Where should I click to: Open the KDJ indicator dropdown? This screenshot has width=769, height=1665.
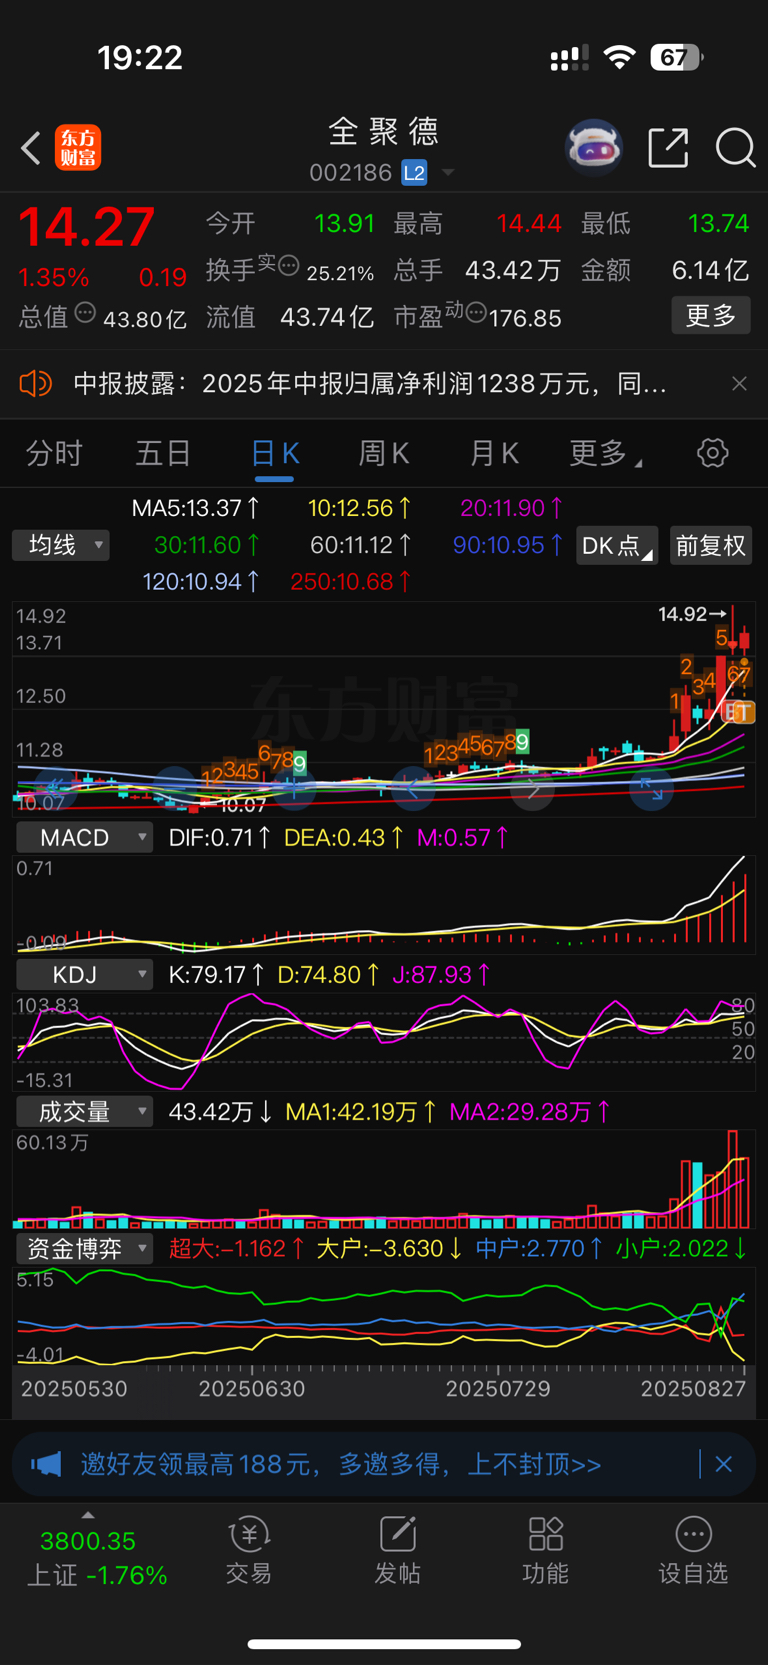[84, 974]
